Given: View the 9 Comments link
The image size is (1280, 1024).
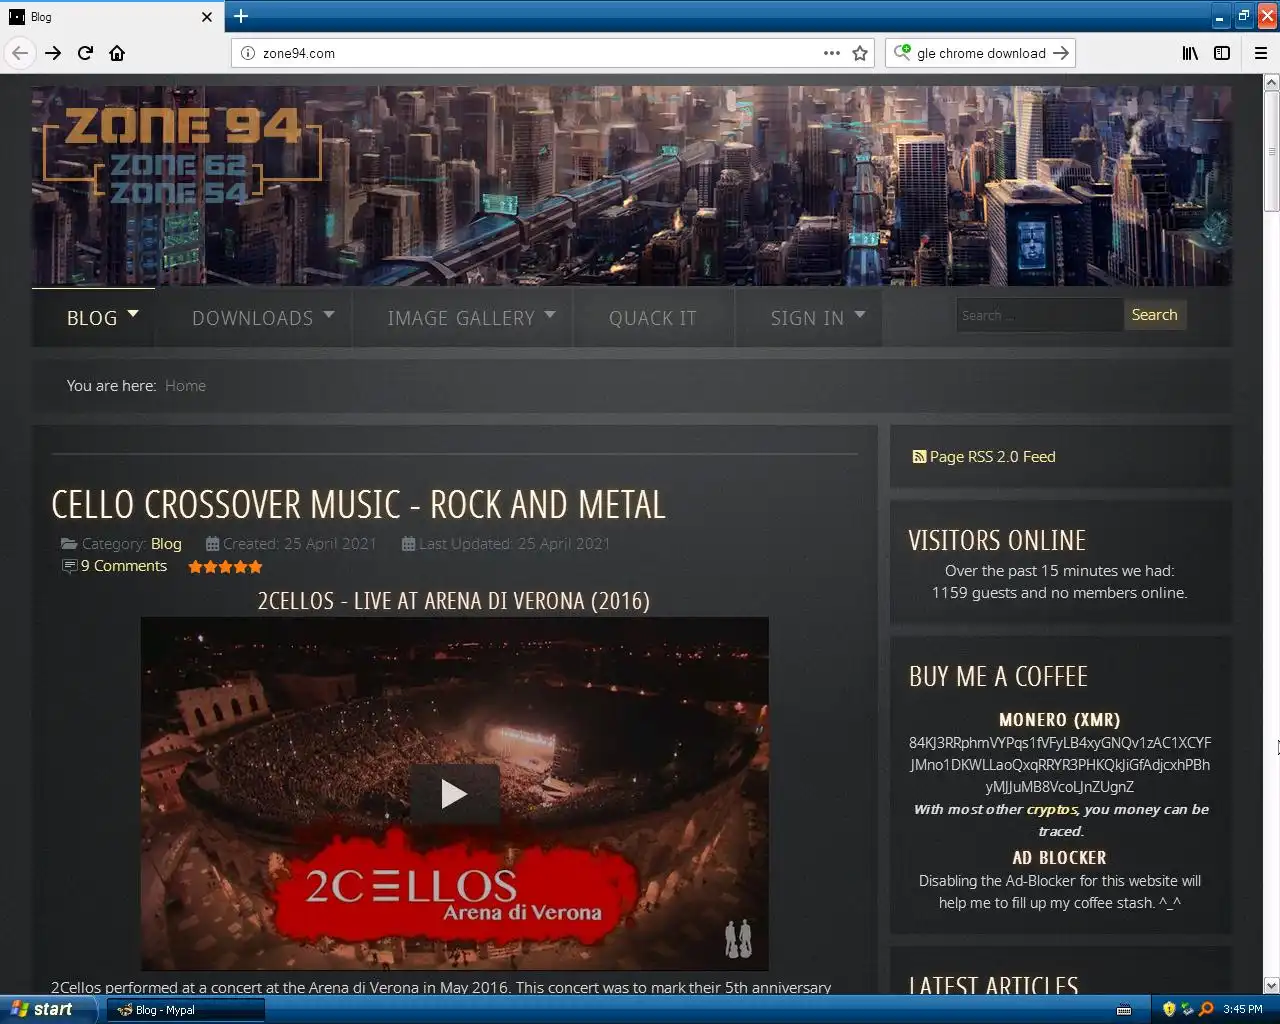Looking at the screenshot, I should 124,566.
